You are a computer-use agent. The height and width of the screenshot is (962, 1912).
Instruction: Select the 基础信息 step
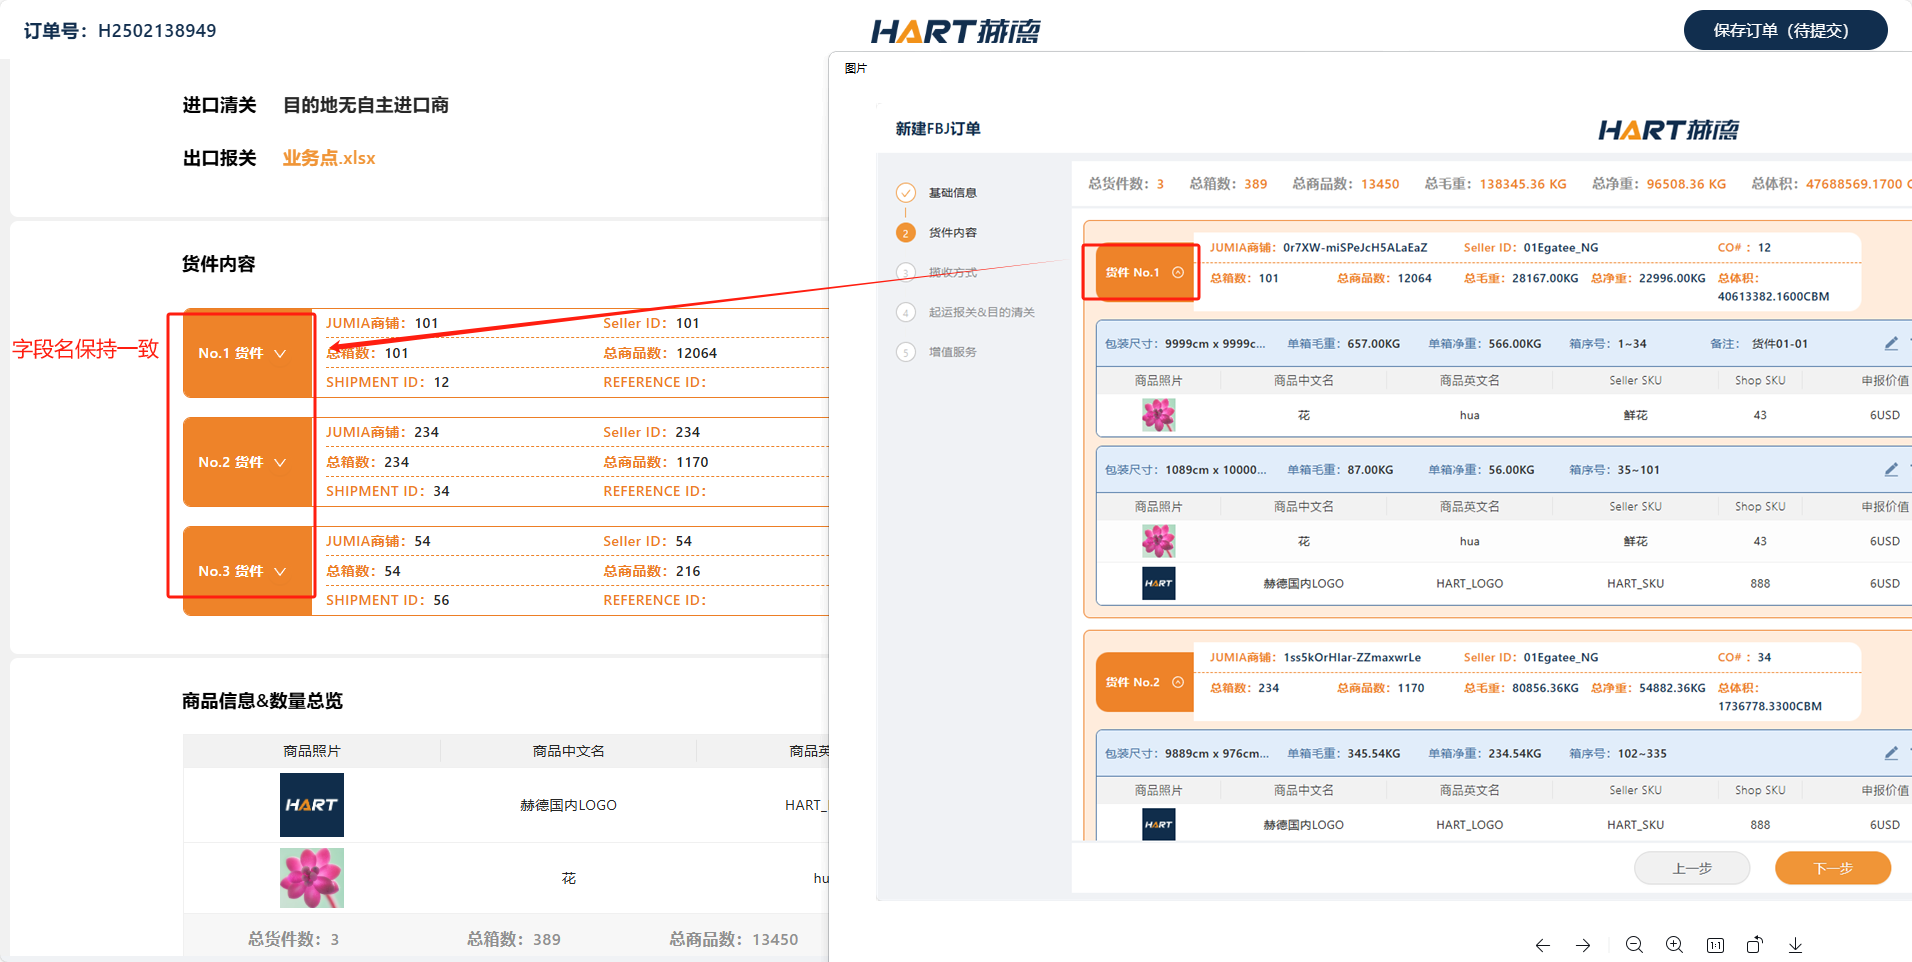pos(951,193)
